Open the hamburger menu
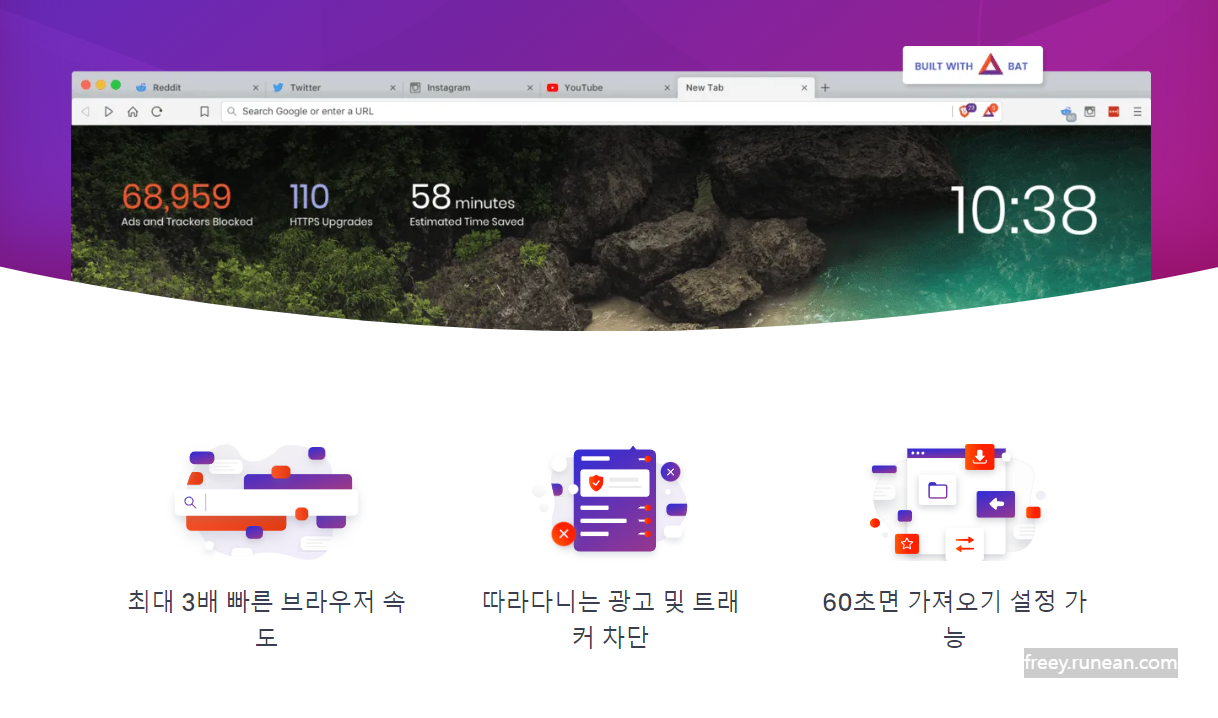The height and width of the screenshot is (718, 1218). click(x=1137, y=111)
